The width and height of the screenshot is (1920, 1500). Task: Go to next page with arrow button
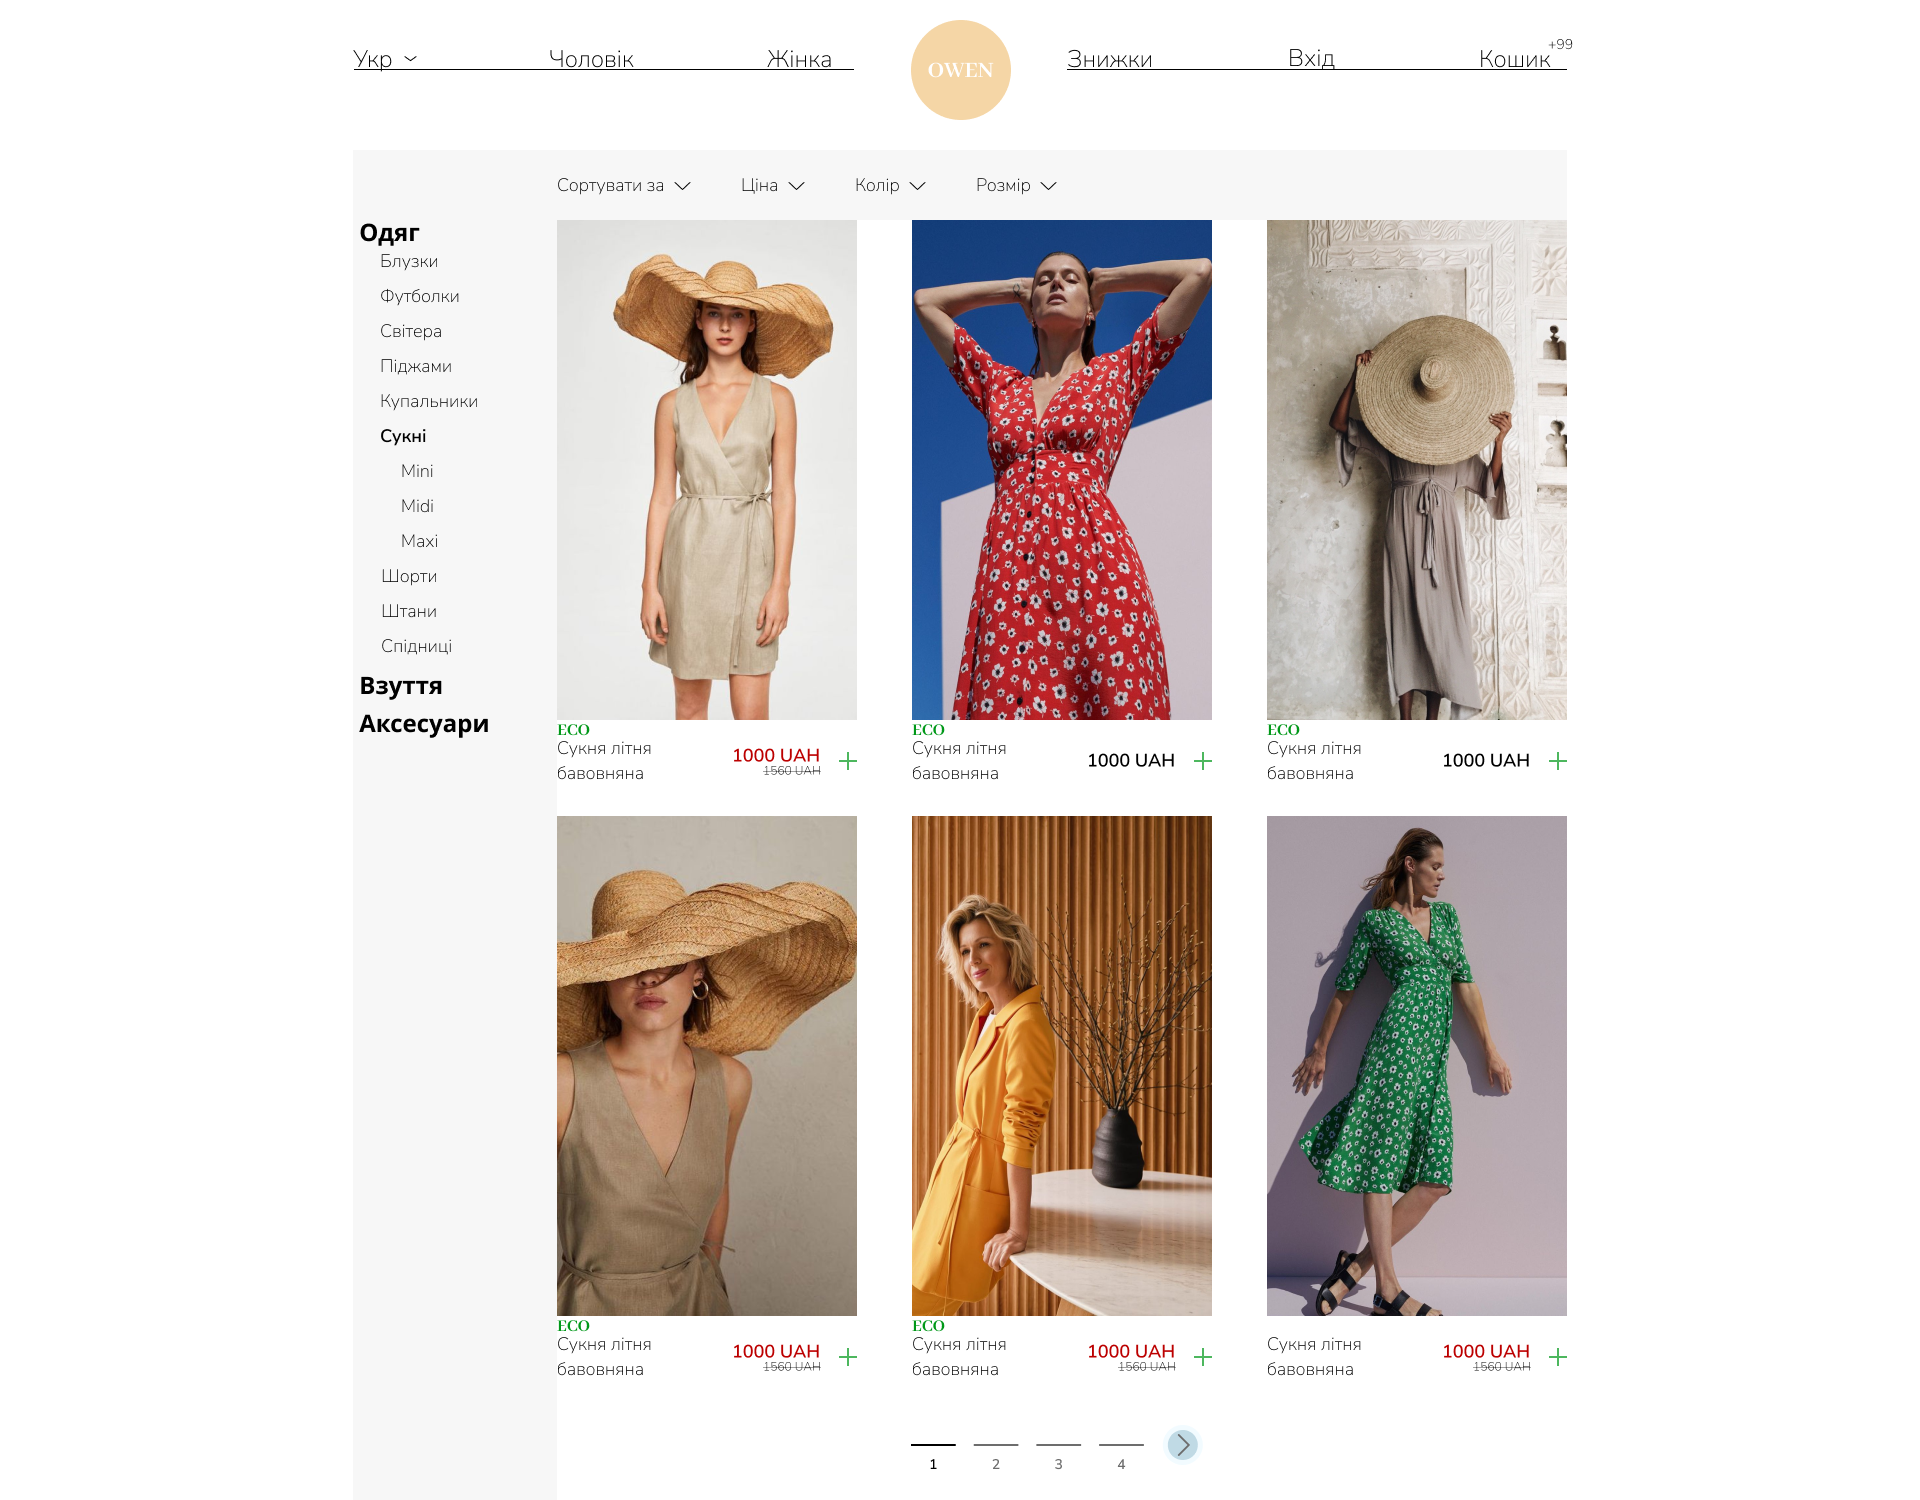pos(1182,1445)
